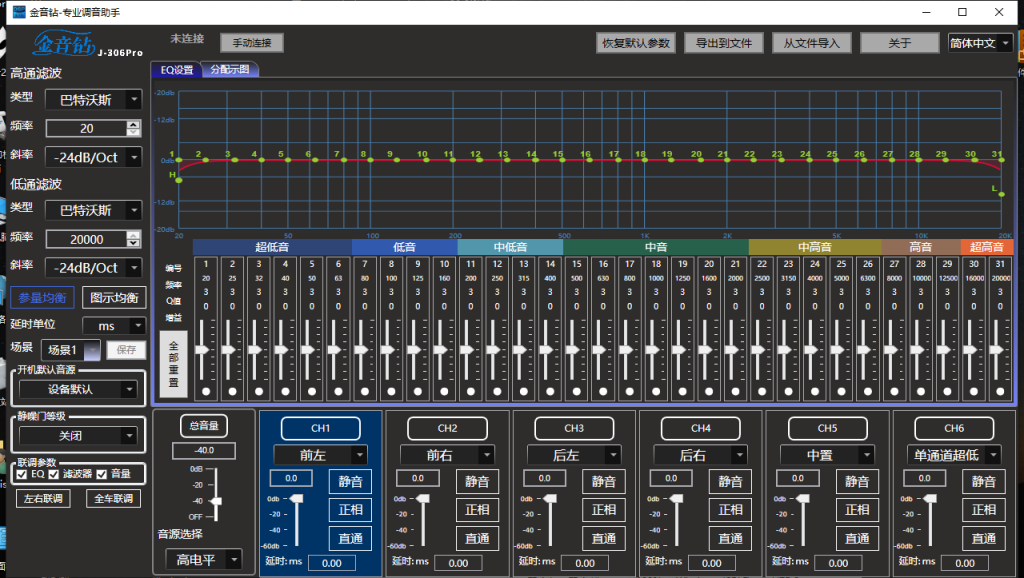Toggle CH6 直通 bypass button
1024x578 pixels.
pos(984,539)
